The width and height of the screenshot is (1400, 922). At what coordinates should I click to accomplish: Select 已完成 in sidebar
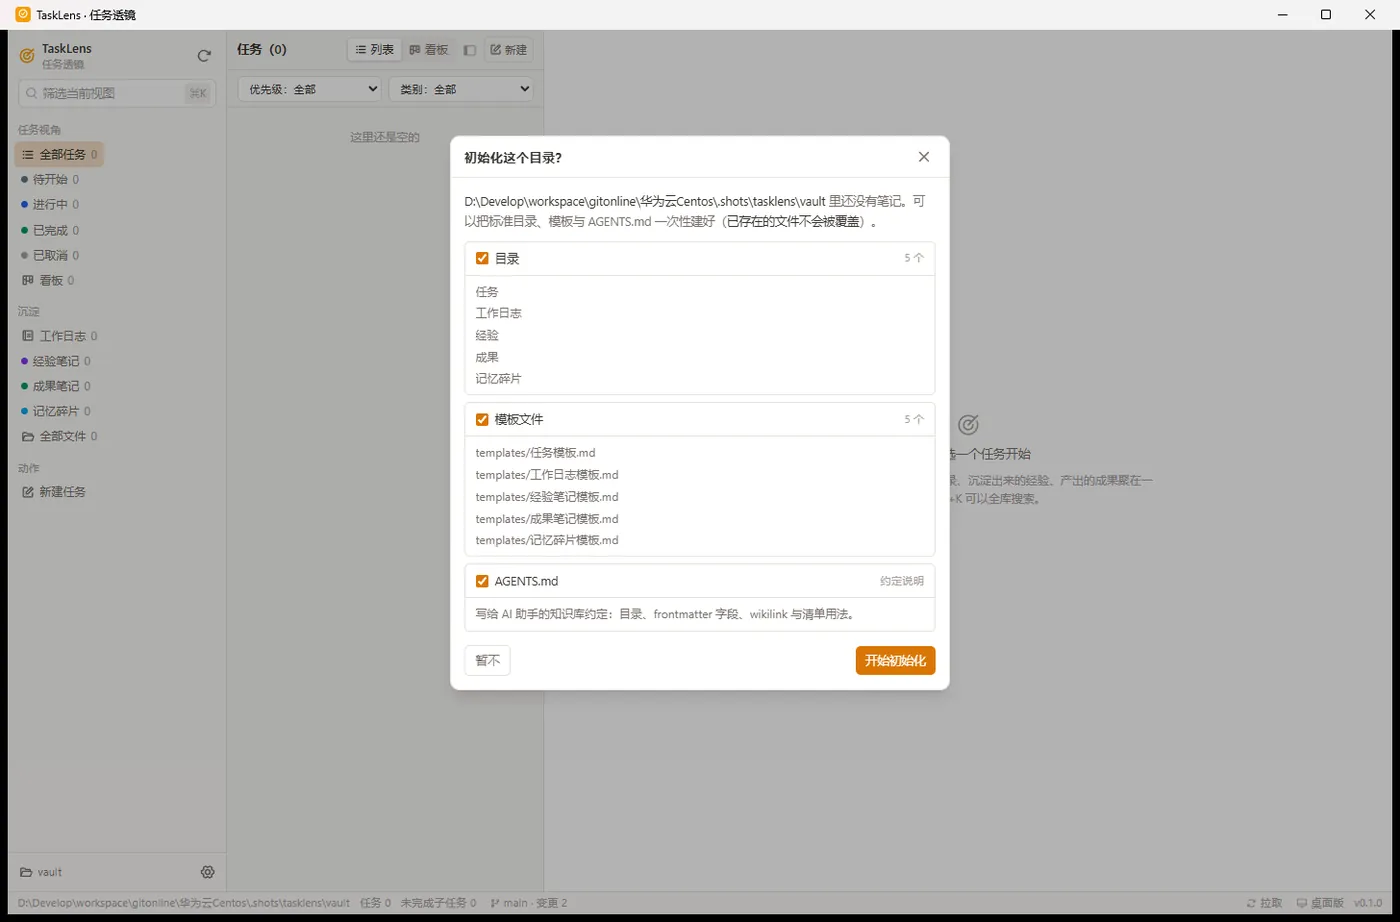pyautogui.click(x=49, y=230)
